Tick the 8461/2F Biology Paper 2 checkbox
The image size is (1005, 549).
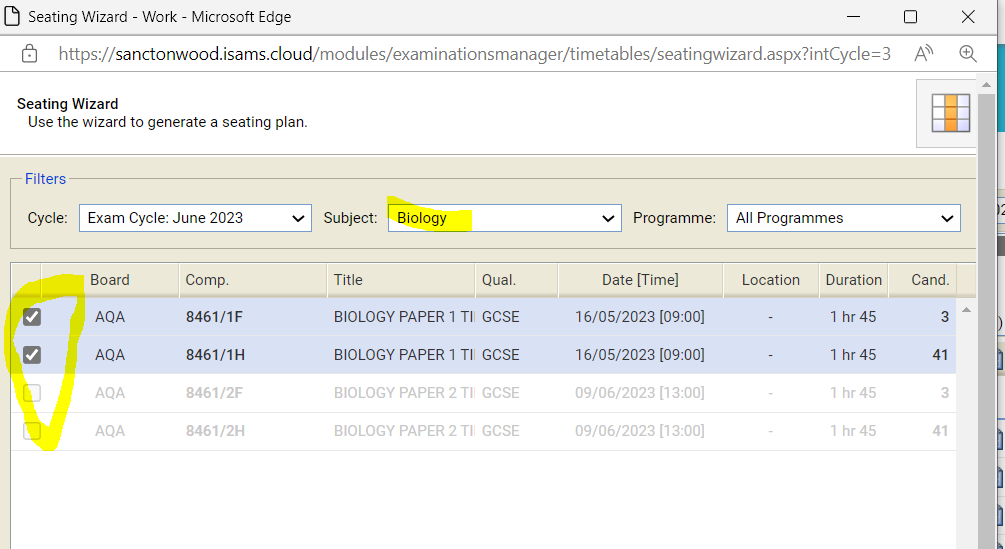(x=32, y=393)
